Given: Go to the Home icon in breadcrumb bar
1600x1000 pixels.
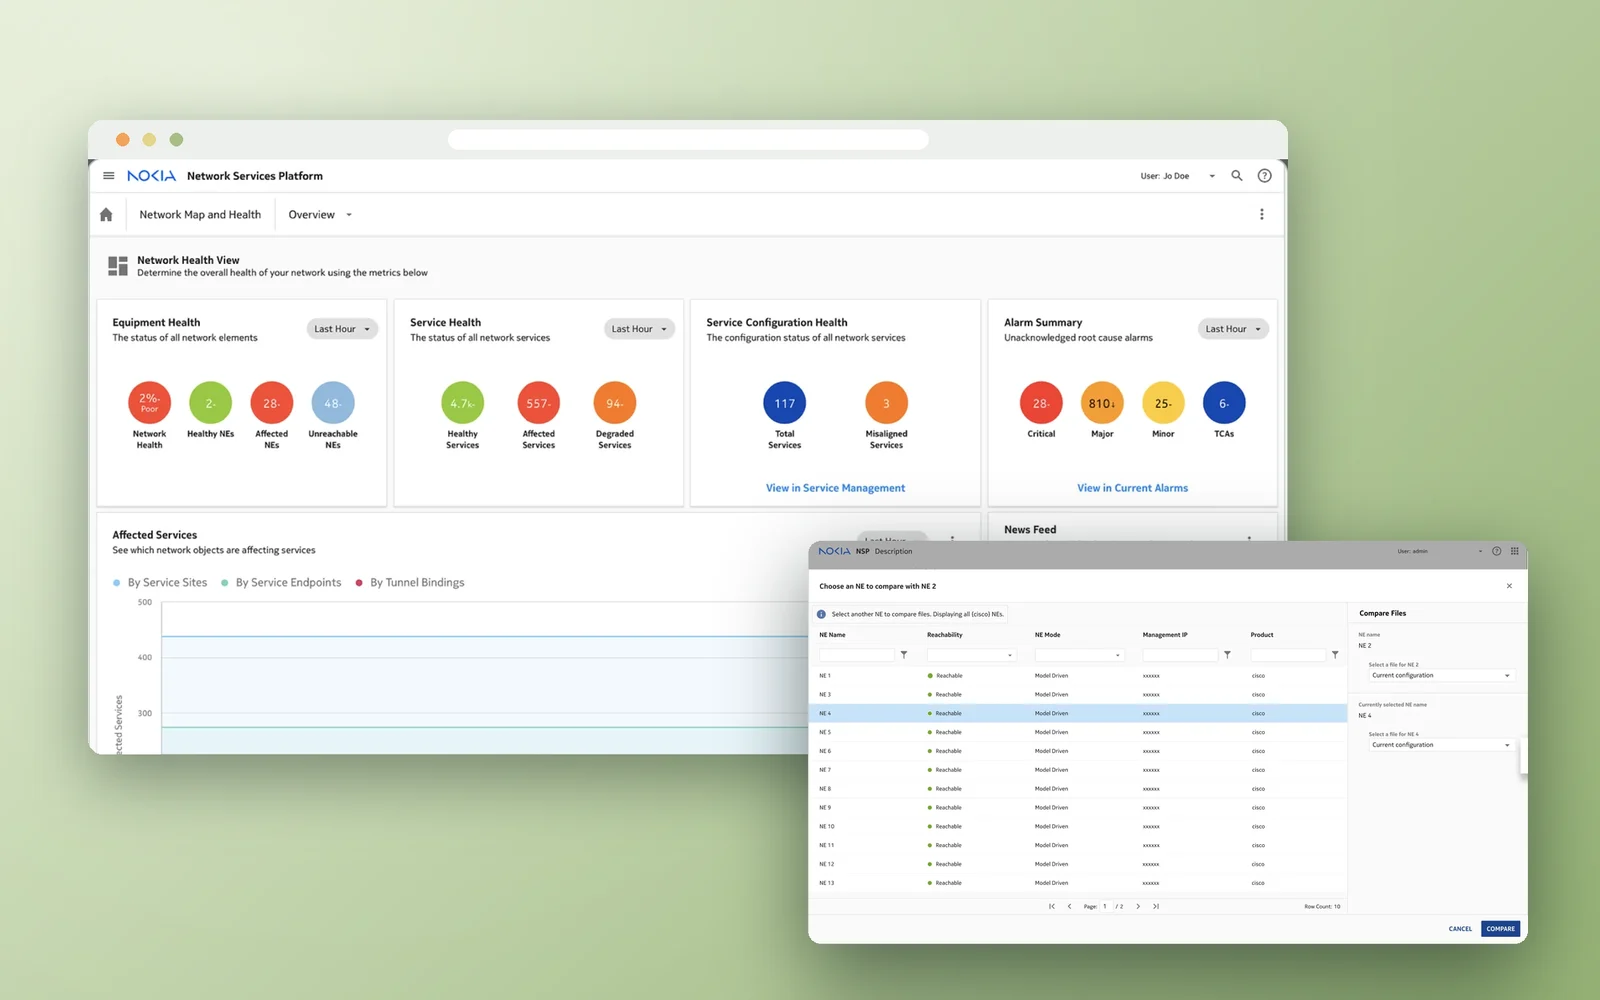Looking at the screenshot, I should point(106,215).
